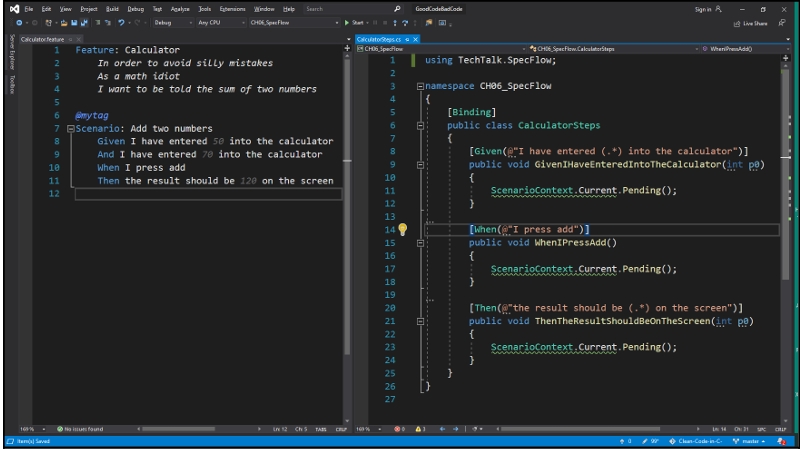The height and width of the screenshot is (450, 800).
Task: Click the red errors indicator in status bar
Action: coord(399,429)
